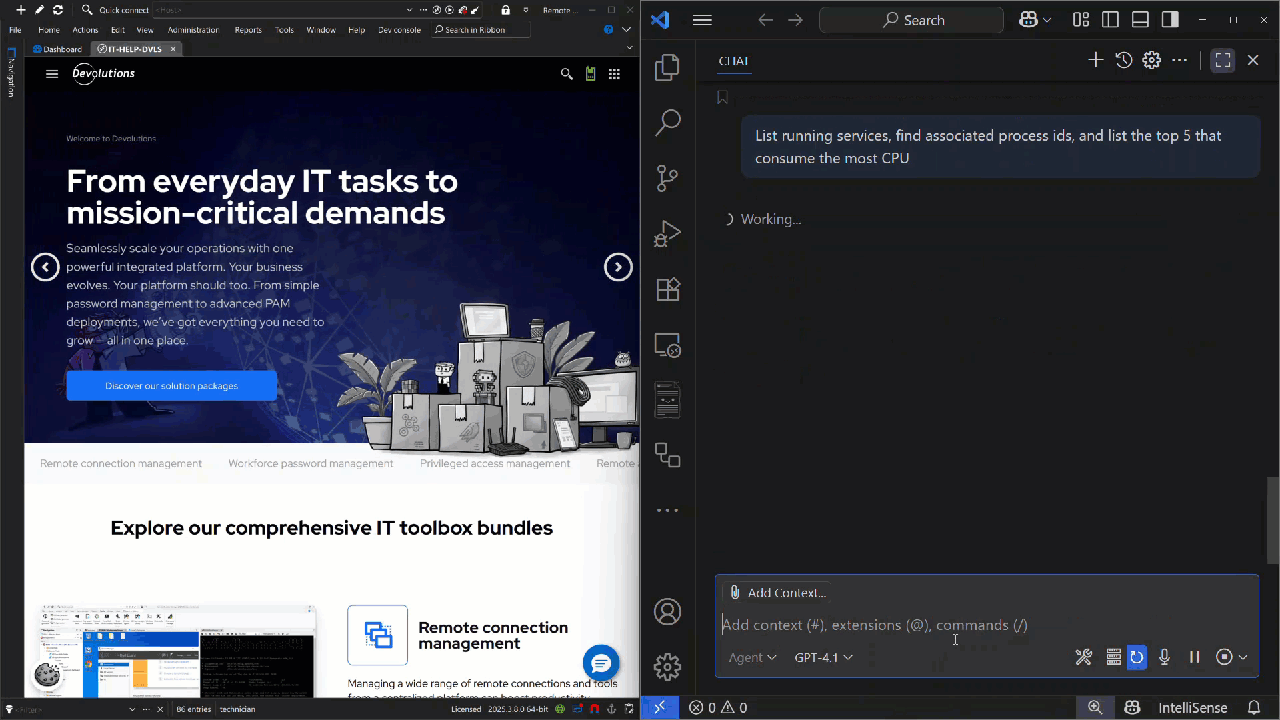Click the VS Code chat vertical scrollbar
The width and height of the screenshot is (1280, 720).
1273,520
